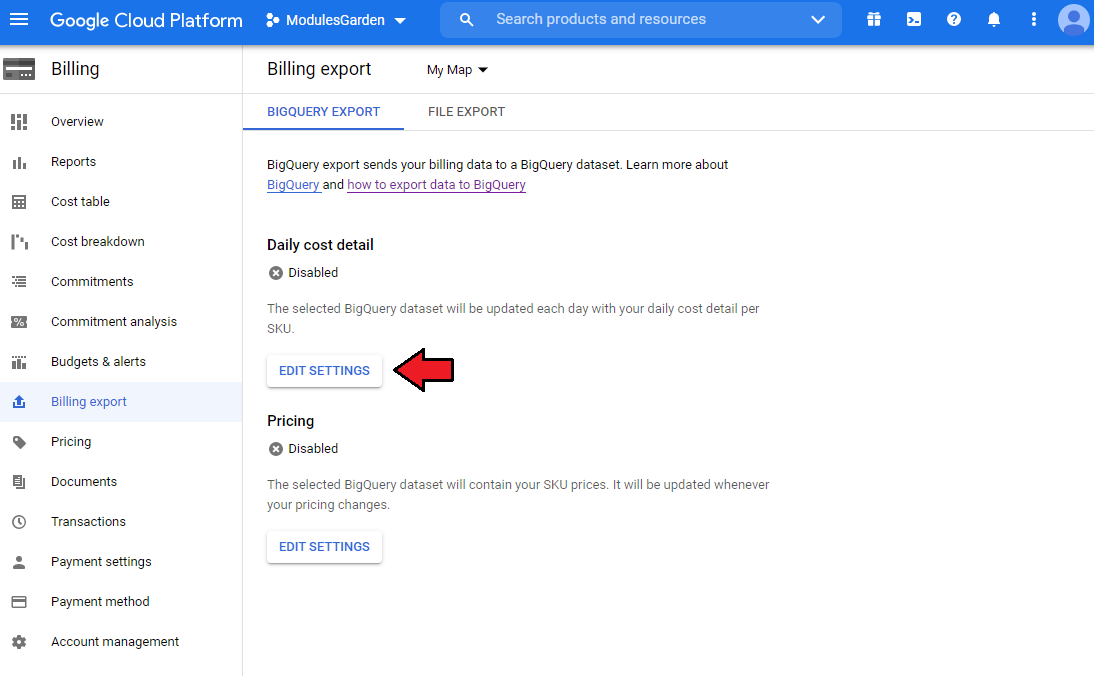
Task: Open the gift free trial icon
Action: pyautogui.click(x=874, y=20)
